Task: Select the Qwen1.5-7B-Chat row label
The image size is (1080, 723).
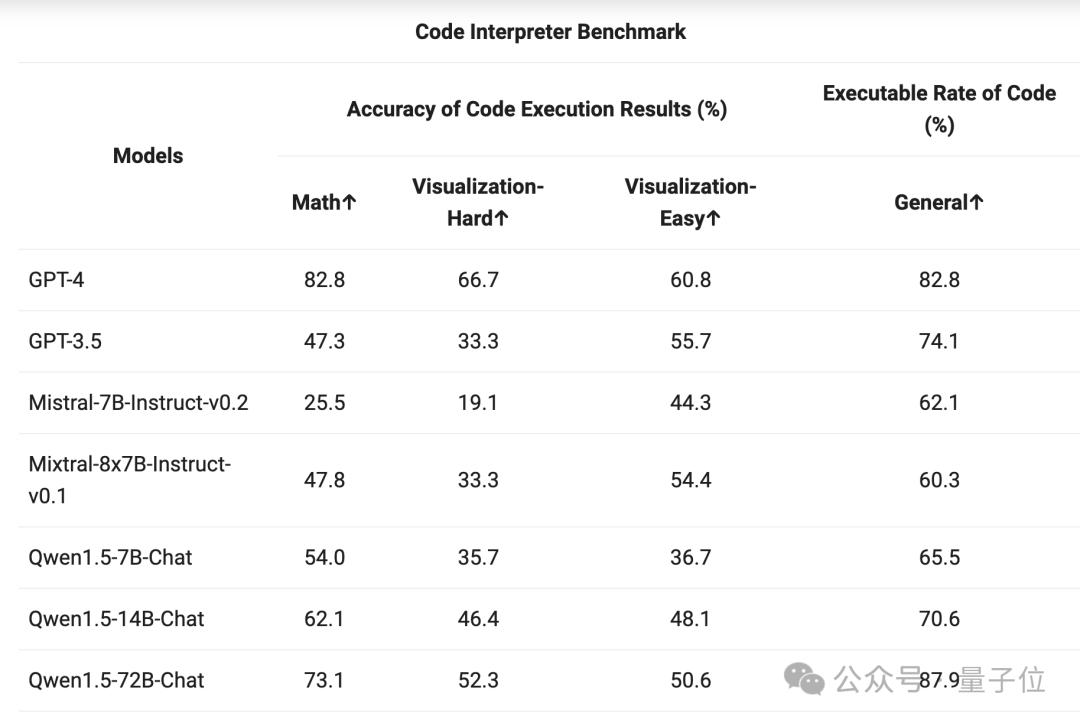Action: (x=110, y=557)
